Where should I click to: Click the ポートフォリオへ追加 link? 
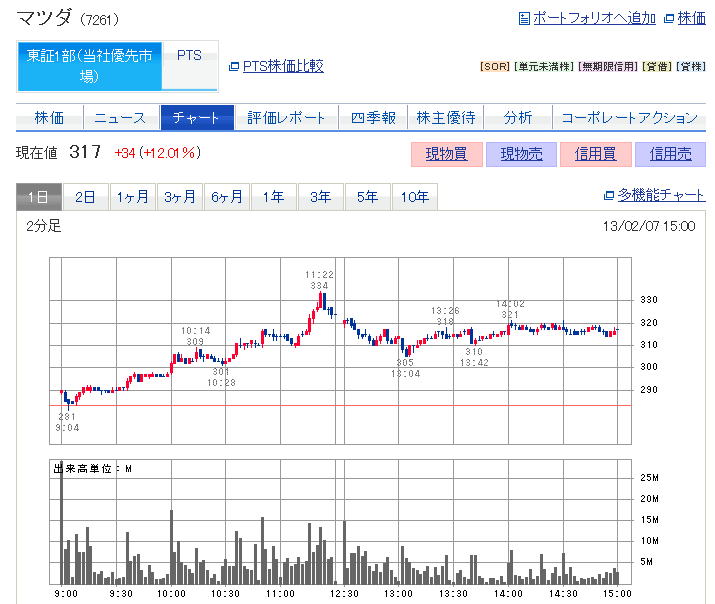[594, 18]
